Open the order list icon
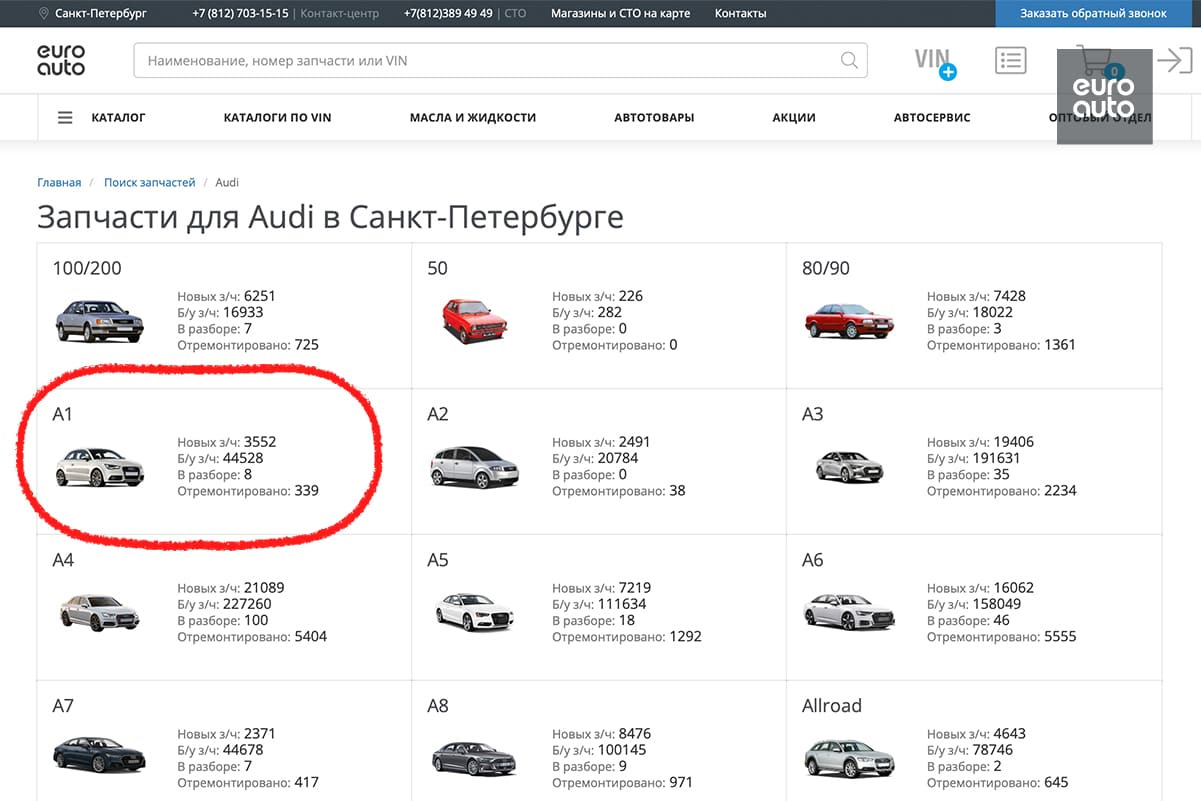The height and width of the screenshot is (801, 1201). (1011, 61)
